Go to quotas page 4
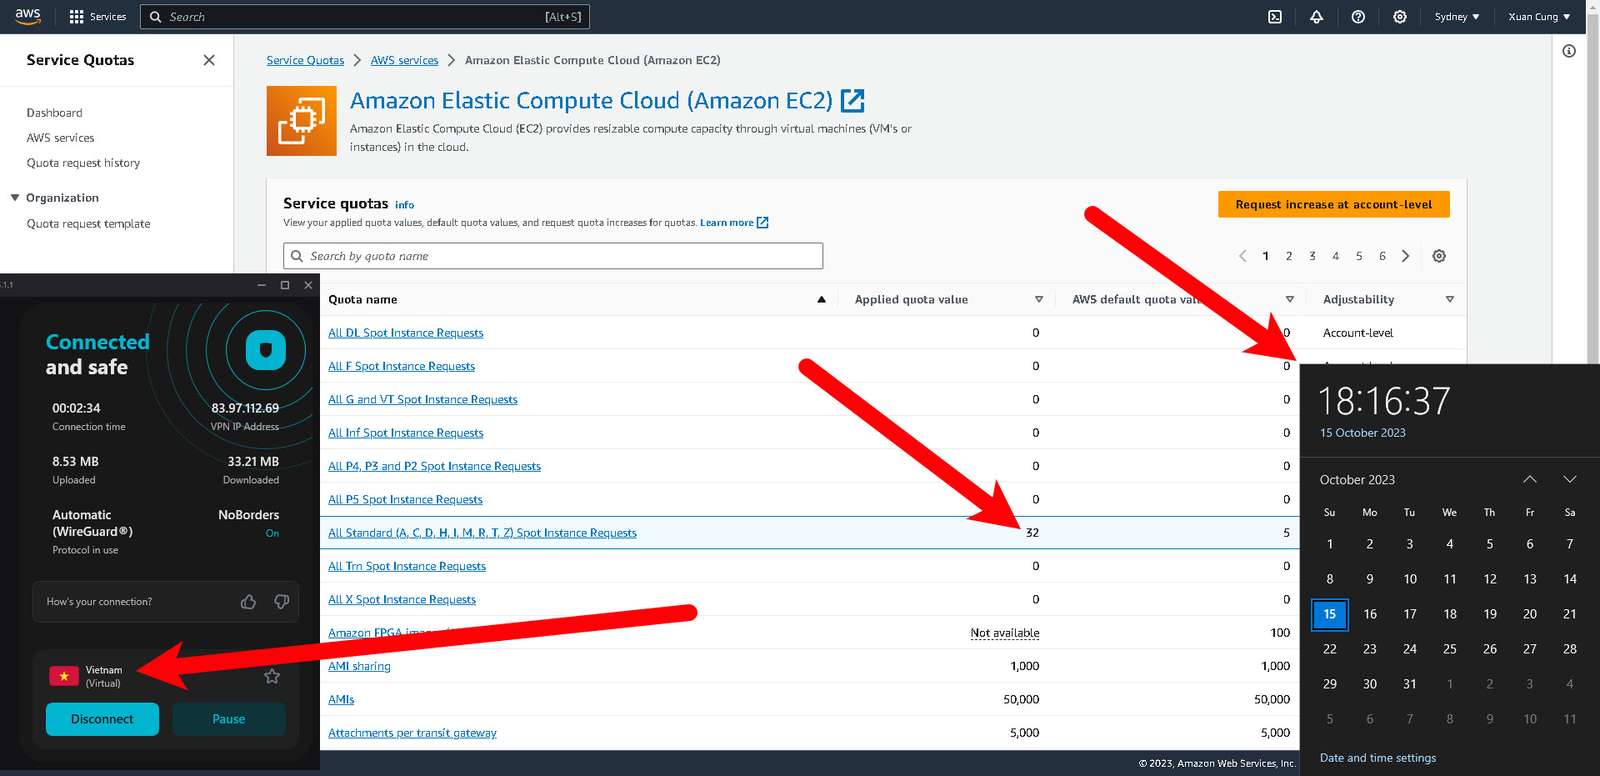Viewport: 1600px width, 776px height. [x=1335, y=256]
